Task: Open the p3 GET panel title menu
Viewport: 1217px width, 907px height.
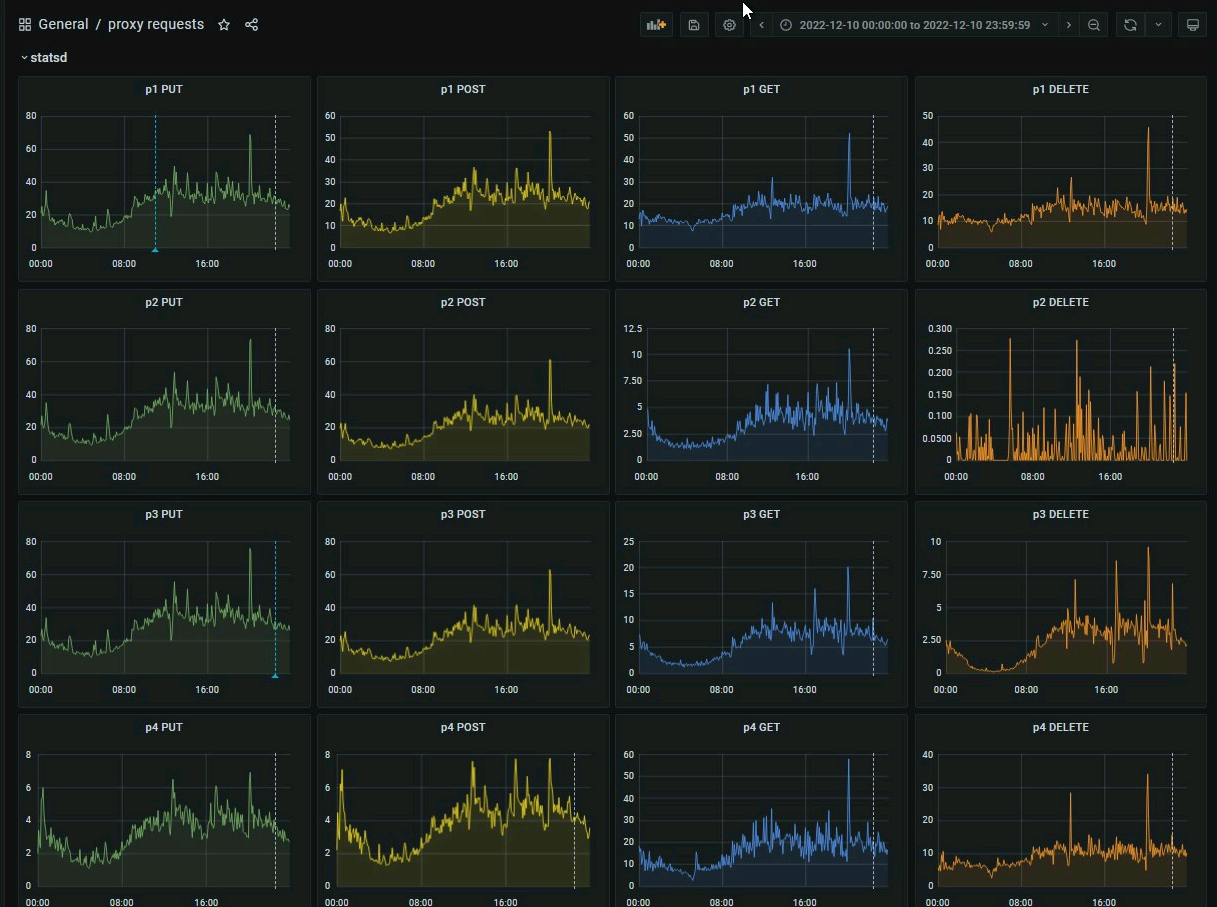Action: coord(761,514)
